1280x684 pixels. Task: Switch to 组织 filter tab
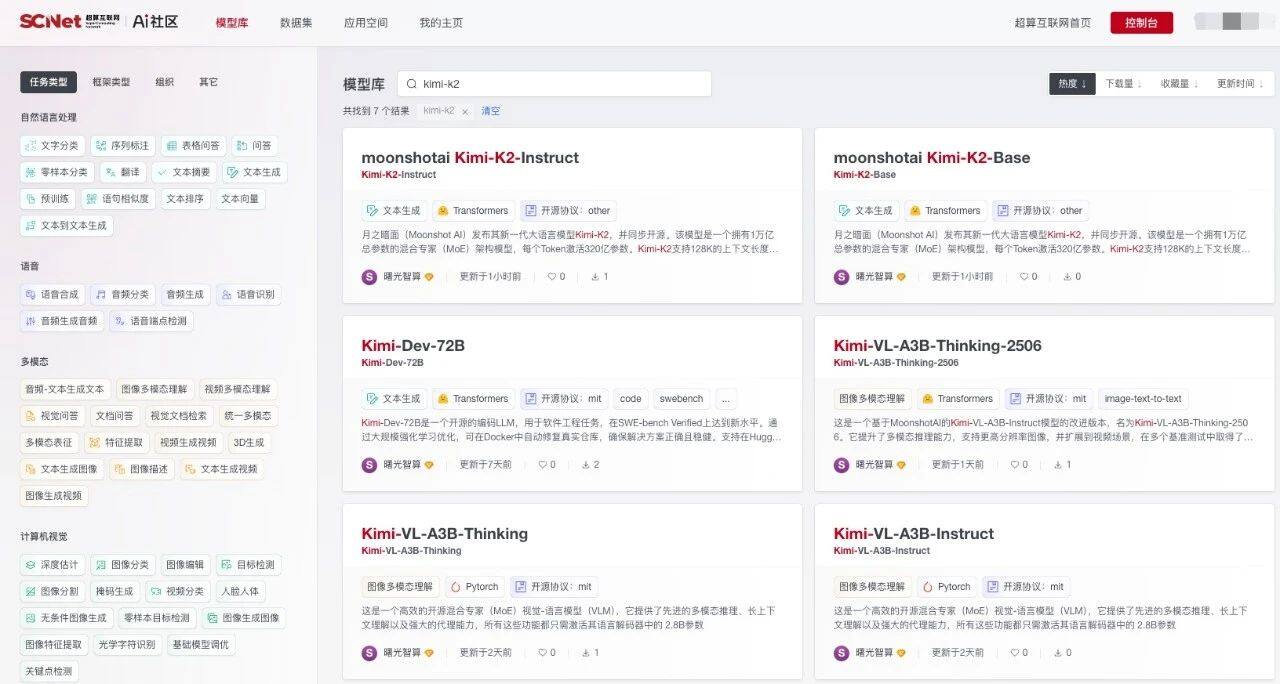[x=164, y=82]
